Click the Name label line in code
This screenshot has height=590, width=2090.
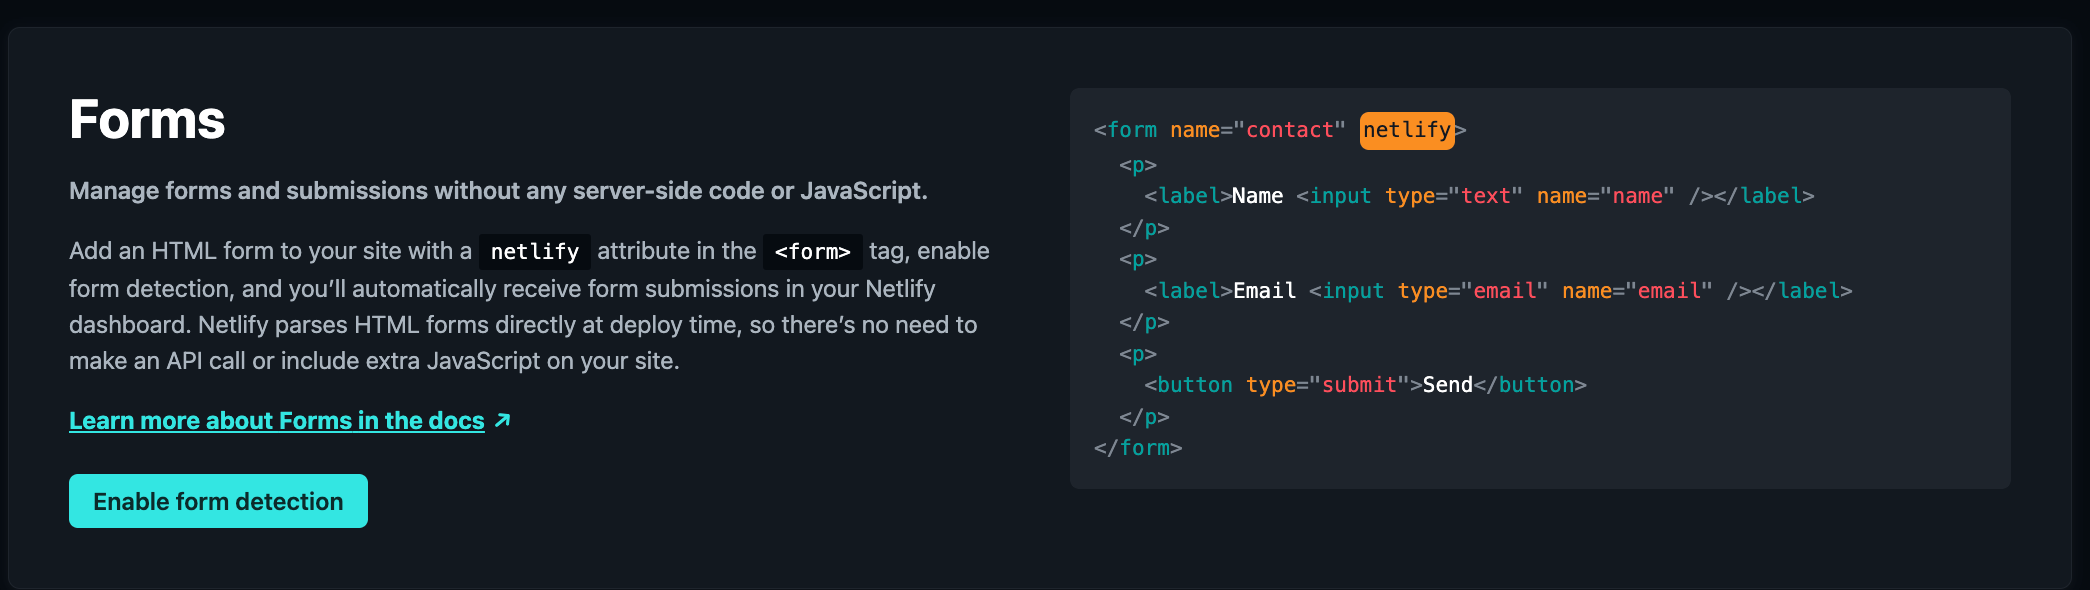[1479, 196]
